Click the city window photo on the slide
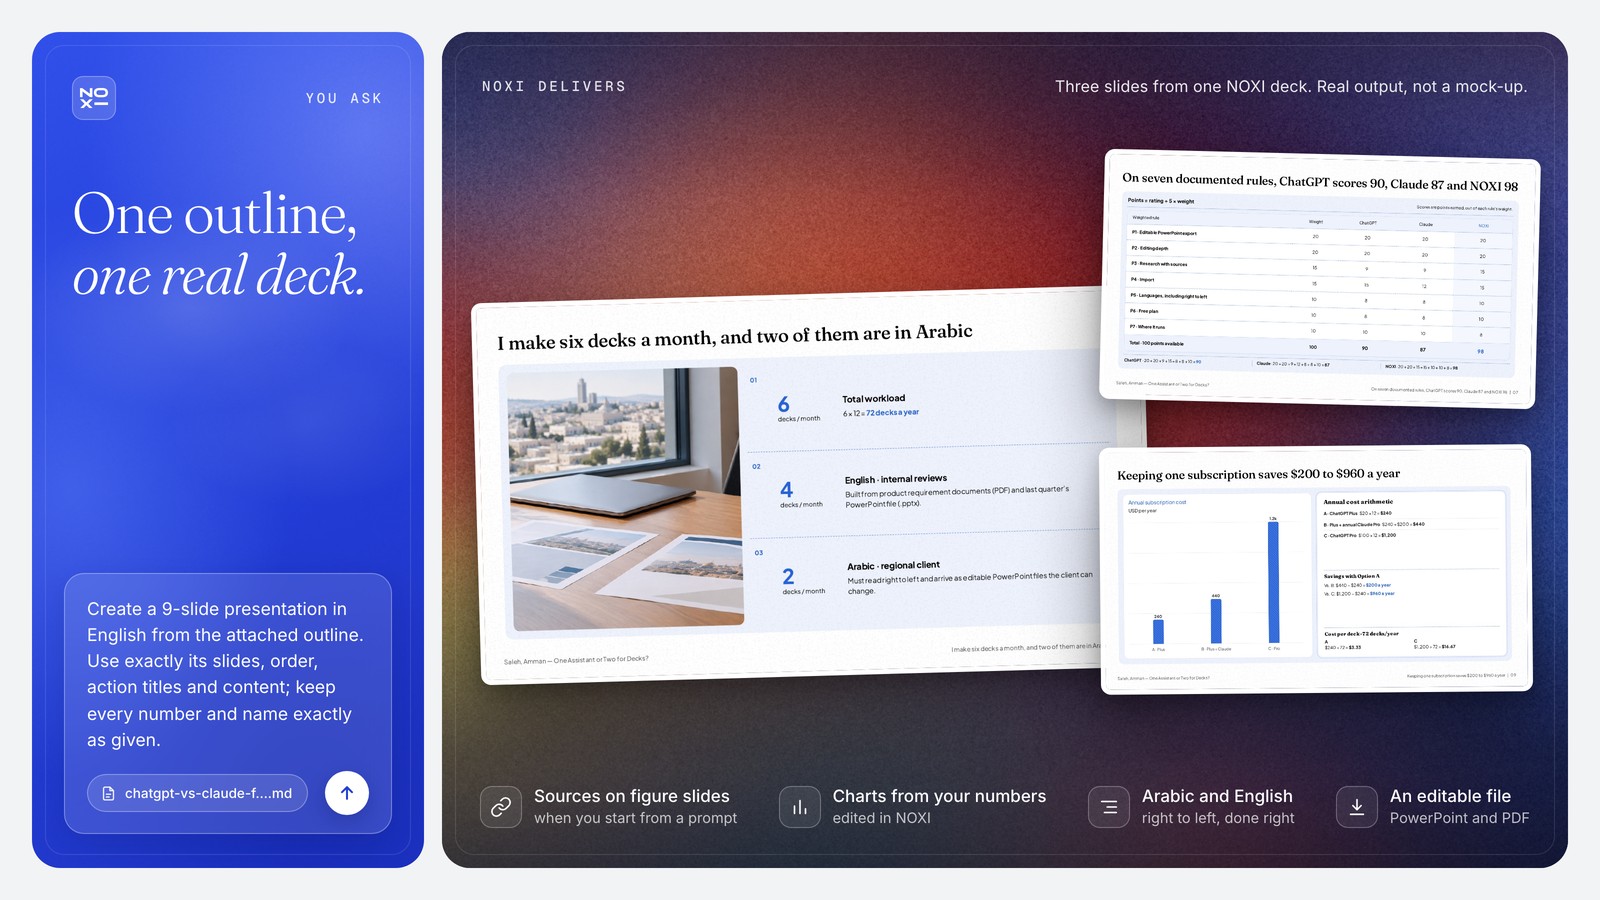Image resolution: width=1600 pixels, height=900 pixels. click(625, 498)
